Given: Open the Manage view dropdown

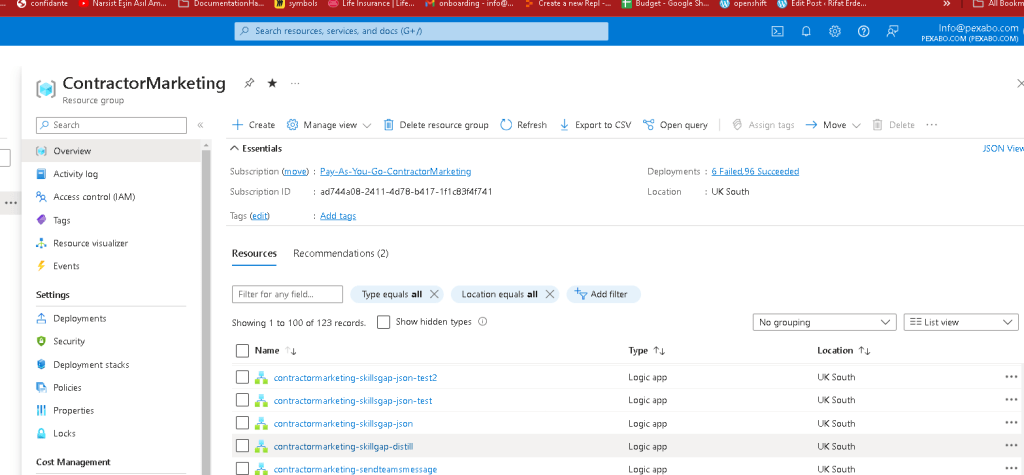Looking at the screenshot, I should (328, 125).
